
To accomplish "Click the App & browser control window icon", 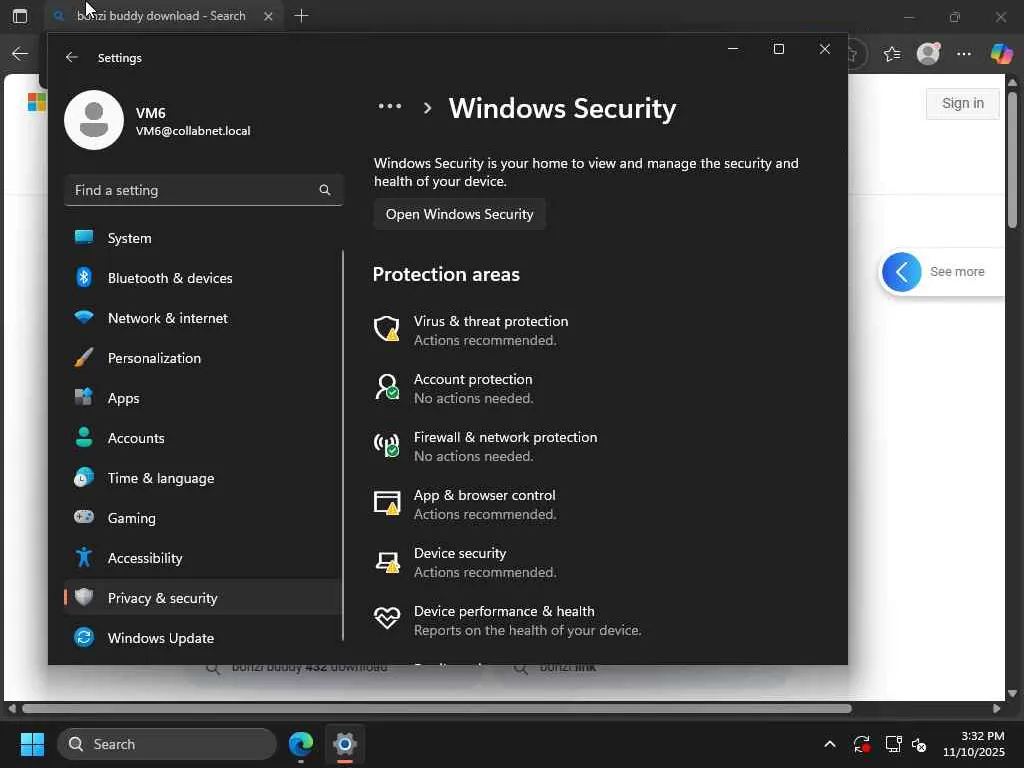I will (387, 503).
